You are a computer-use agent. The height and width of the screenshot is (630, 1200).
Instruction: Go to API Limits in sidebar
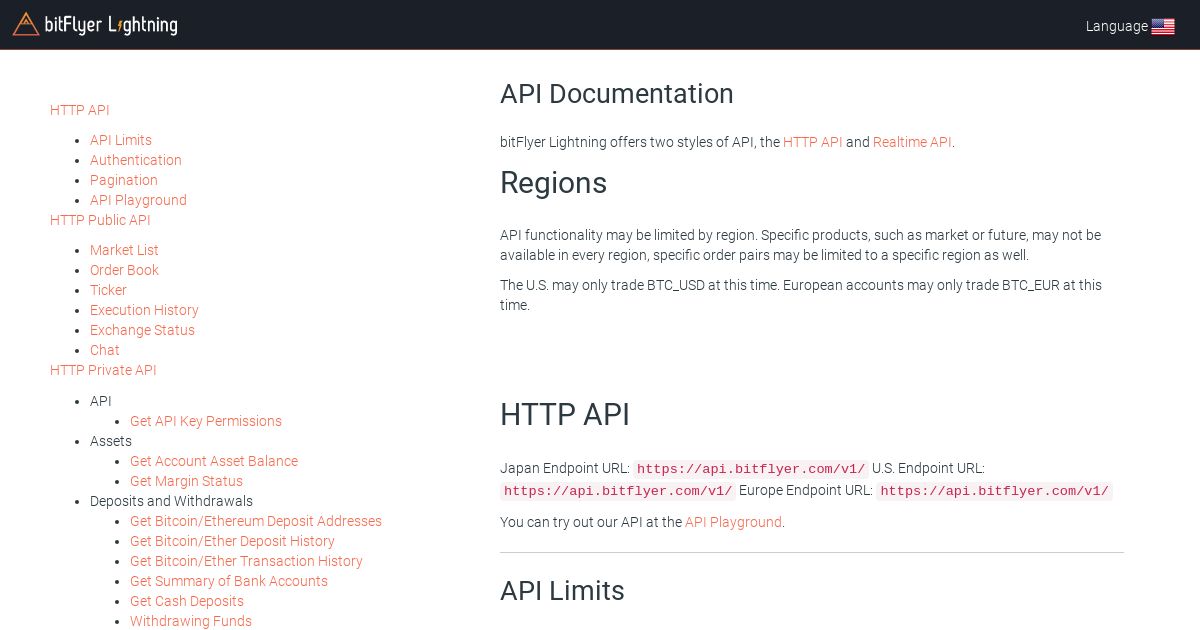click(121, 140)
